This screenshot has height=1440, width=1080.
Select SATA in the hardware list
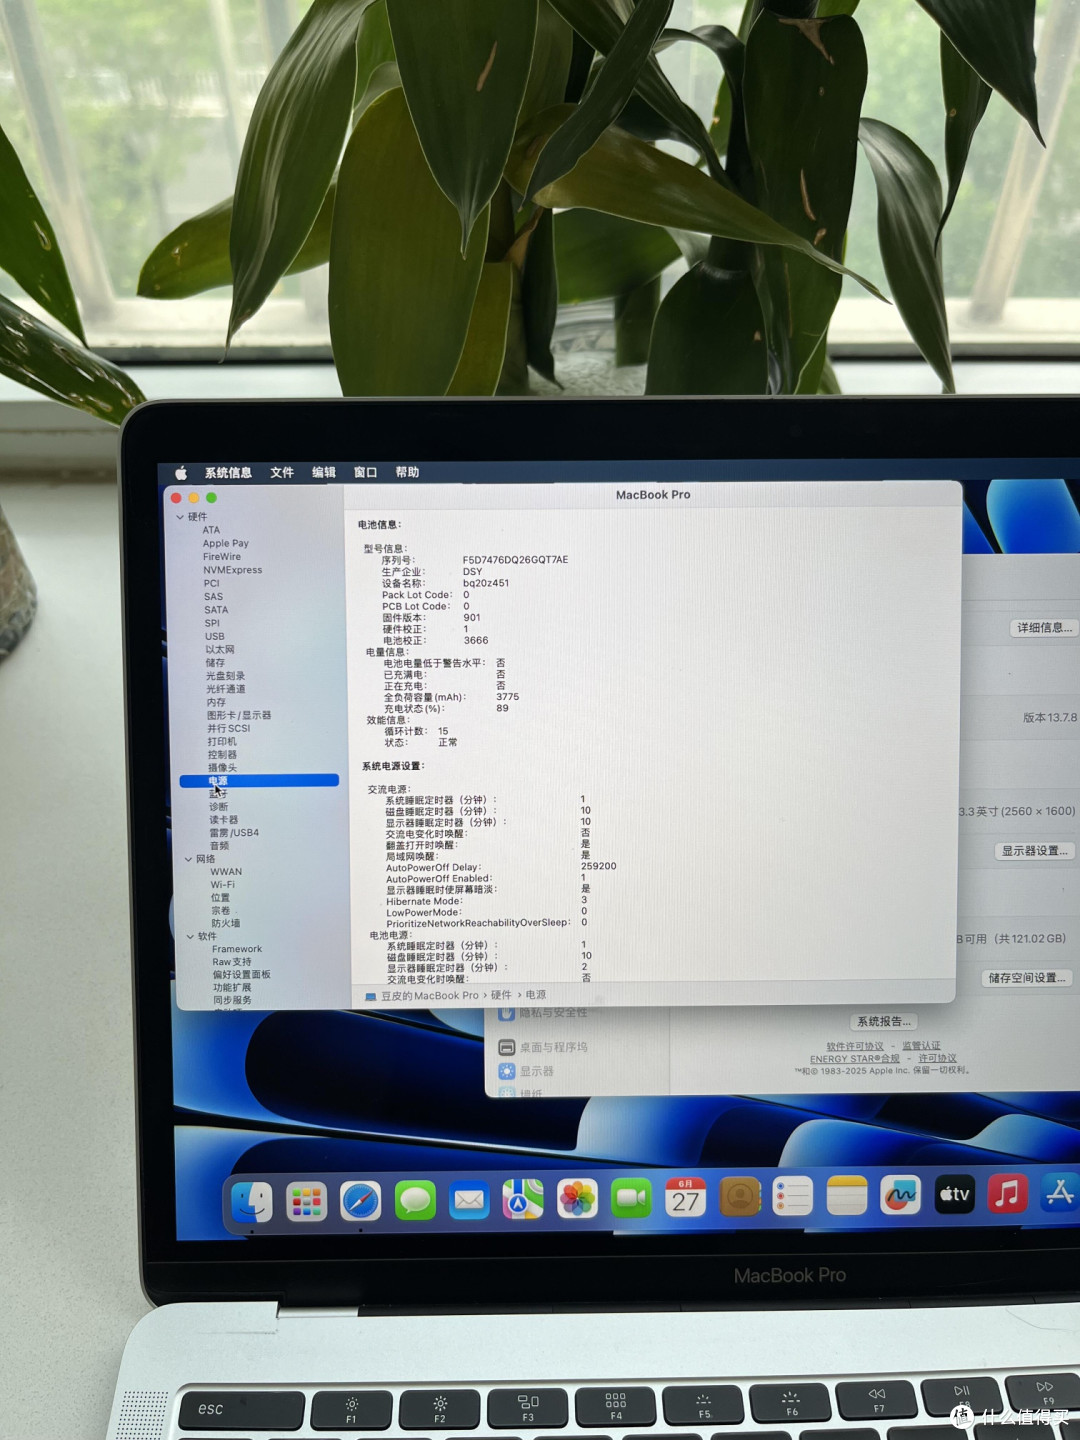tap(216, 610)
